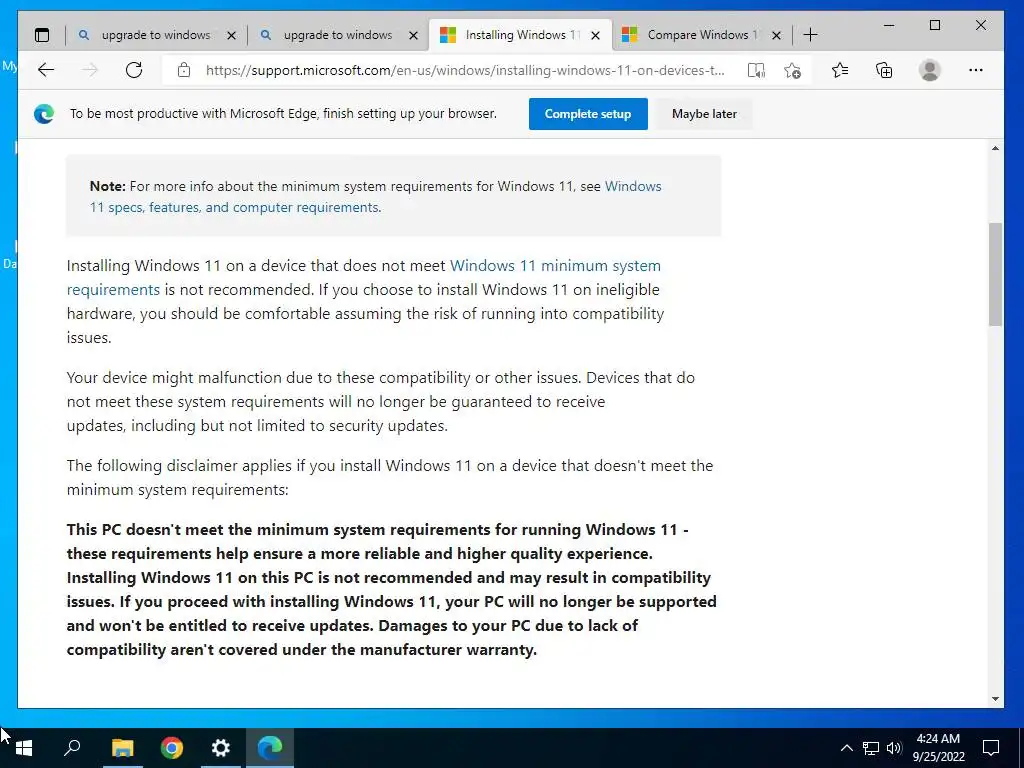
Task: Maximize the Edge window
Action: (x=935, y=25)
